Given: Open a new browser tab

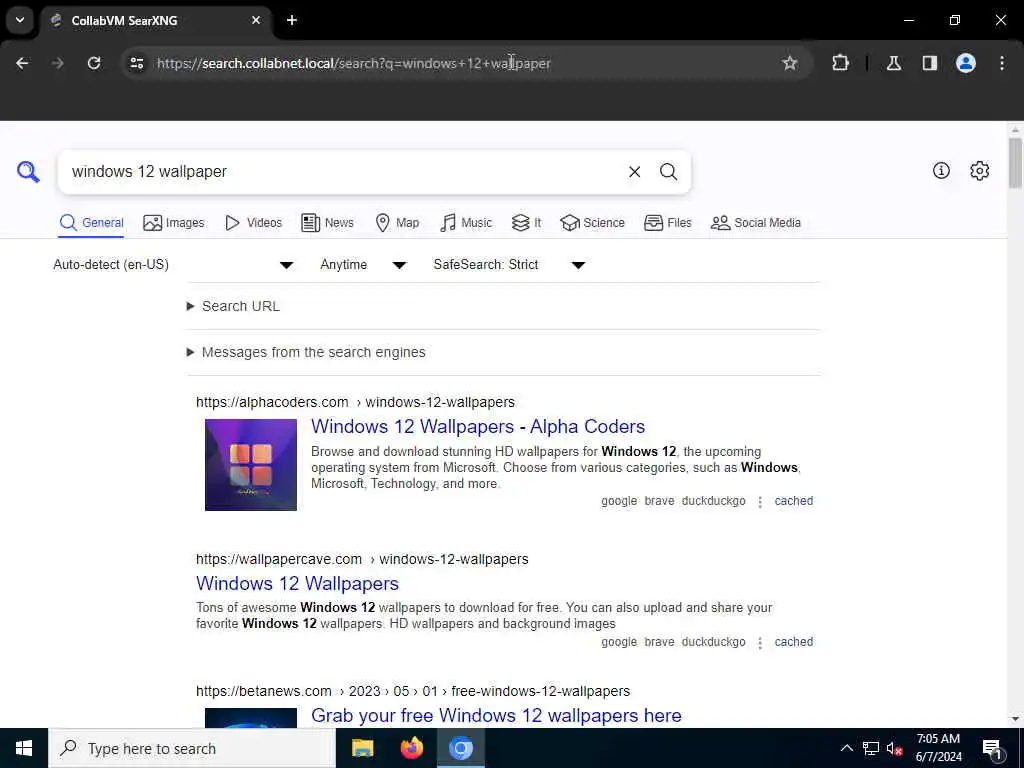Looking at the screenshot, I should (x=292, y=20).
